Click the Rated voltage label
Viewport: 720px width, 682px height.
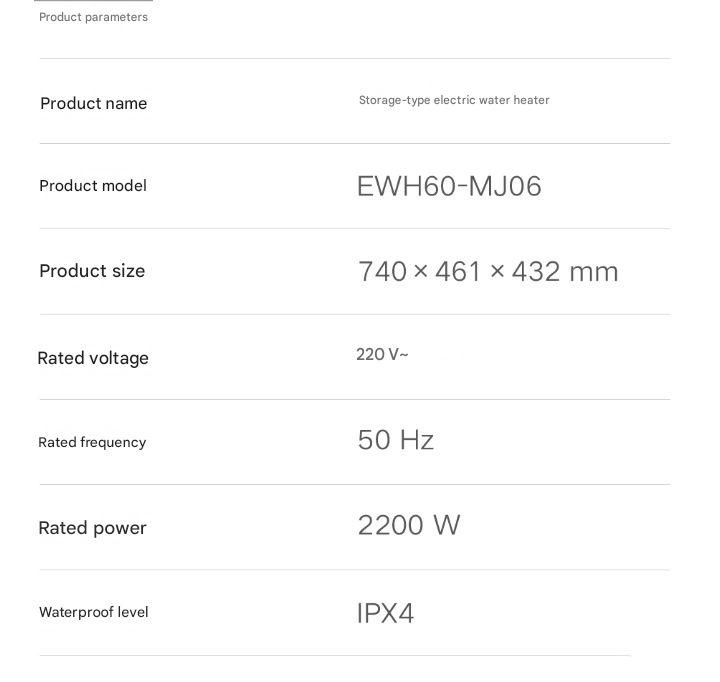pos(93,358)
